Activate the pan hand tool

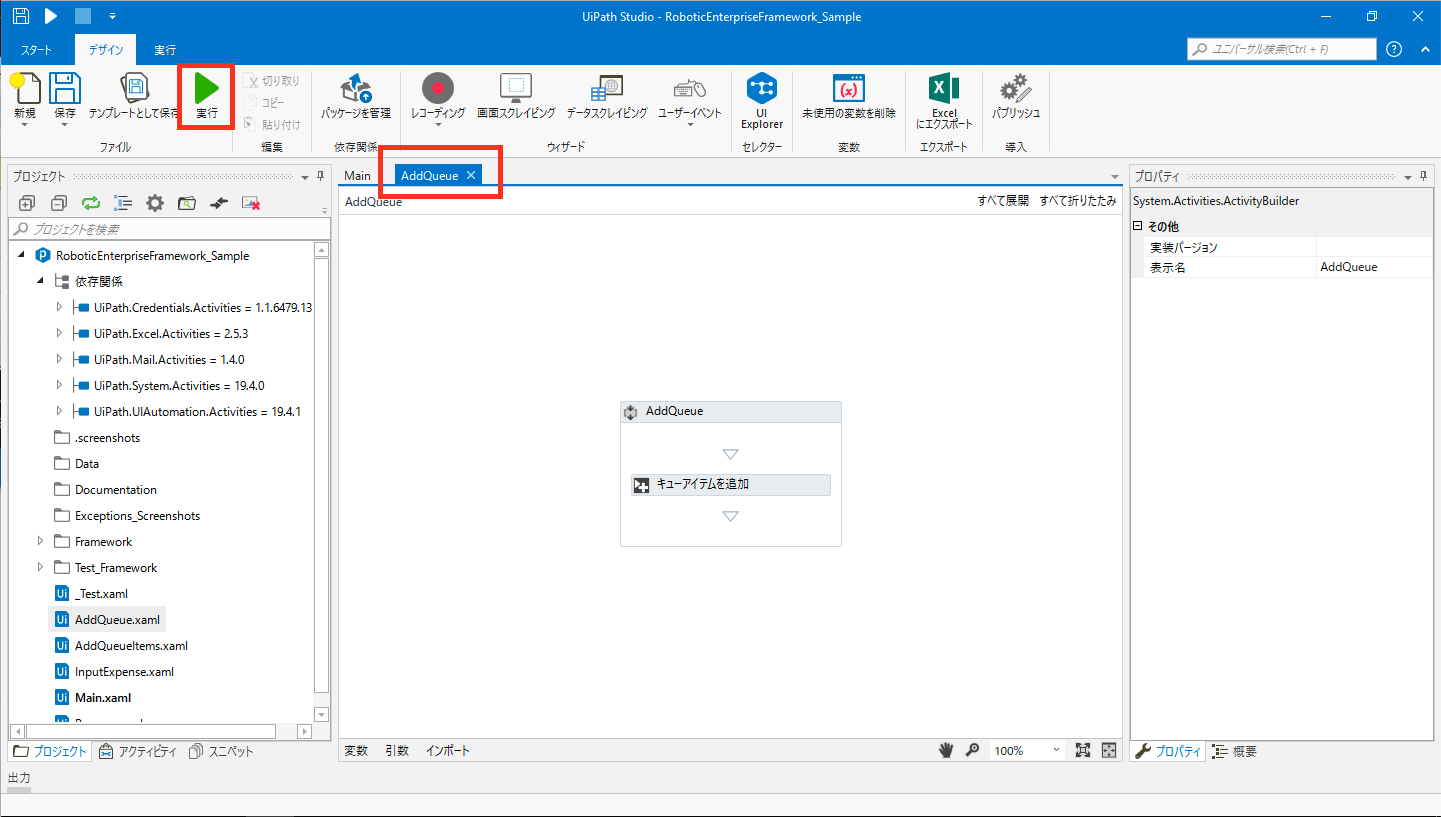tap(945, 750)
